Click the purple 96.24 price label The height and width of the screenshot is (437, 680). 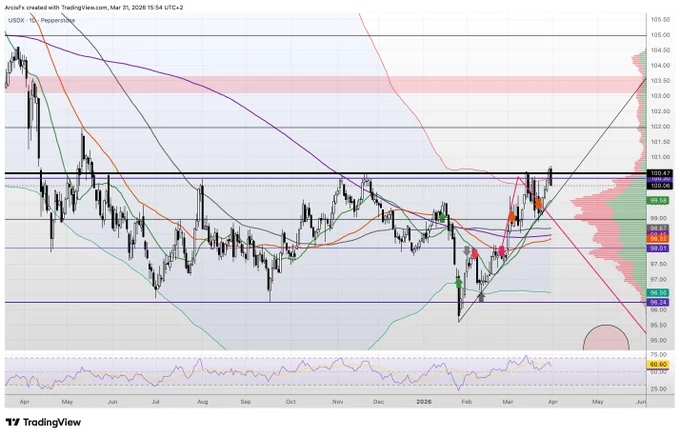[x=659, y=302]
